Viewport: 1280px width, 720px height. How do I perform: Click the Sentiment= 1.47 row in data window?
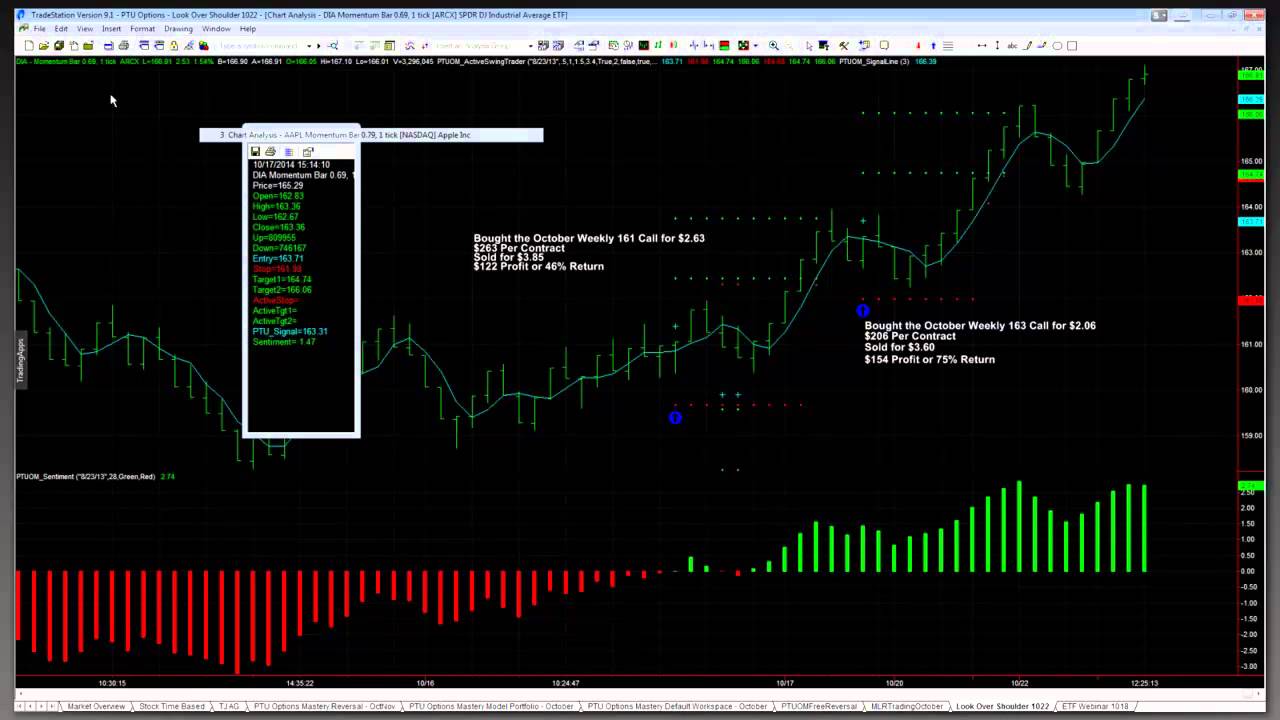tap(284, 342)
